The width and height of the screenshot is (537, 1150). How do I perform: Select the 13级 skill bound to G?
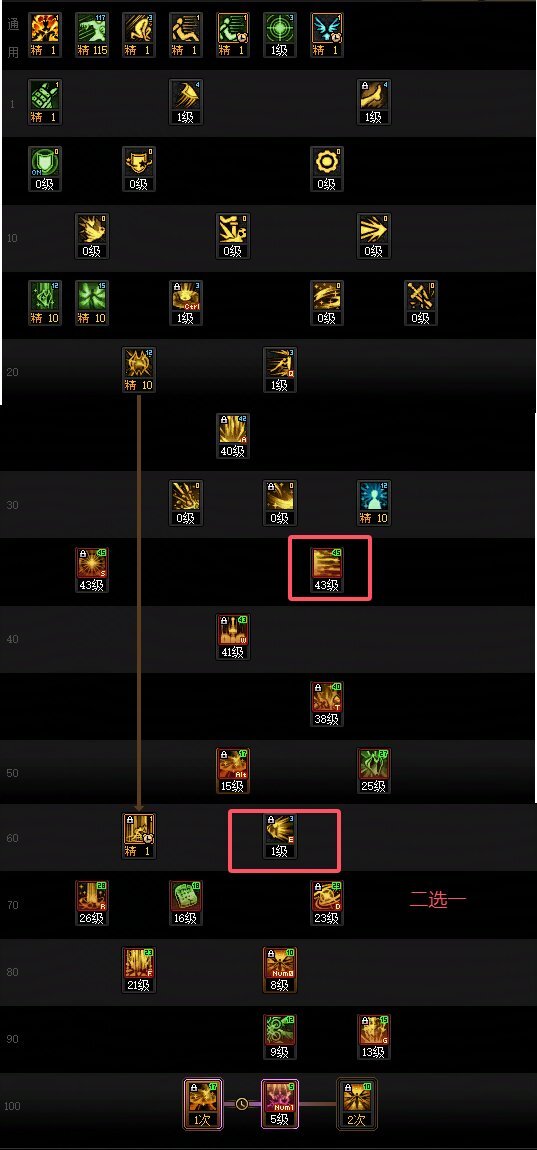point(373,1037)
